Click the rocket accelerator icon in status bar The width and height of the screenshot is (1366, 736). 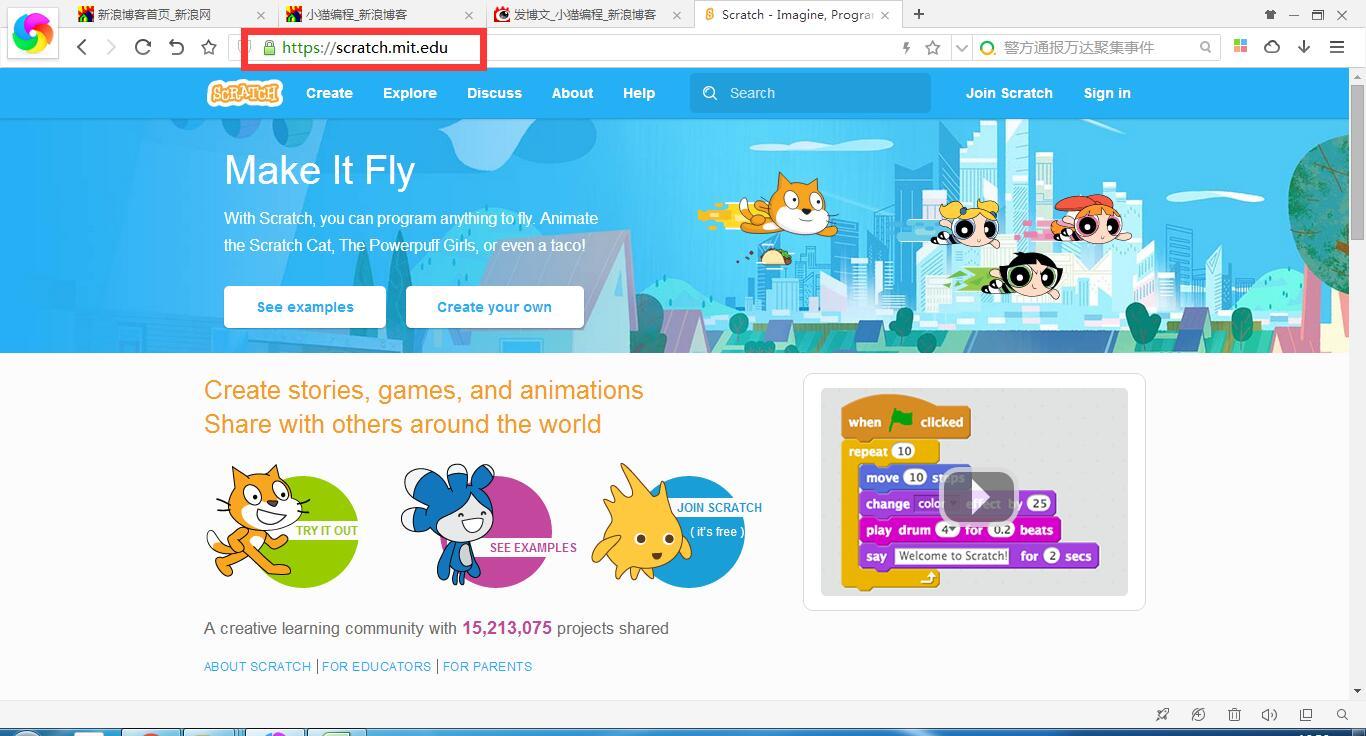1162,714
